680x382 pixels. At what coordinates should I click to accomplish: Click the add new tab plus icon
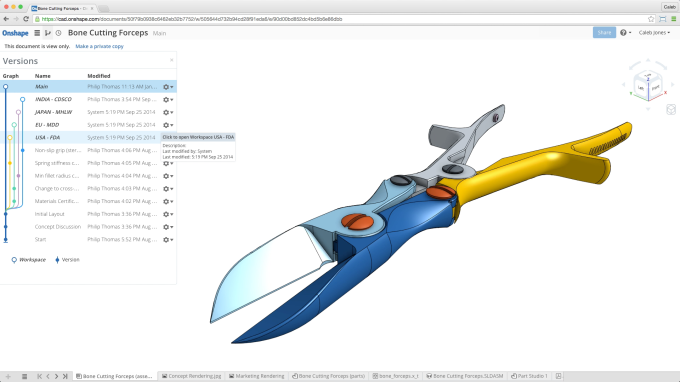tap(8, 376)
